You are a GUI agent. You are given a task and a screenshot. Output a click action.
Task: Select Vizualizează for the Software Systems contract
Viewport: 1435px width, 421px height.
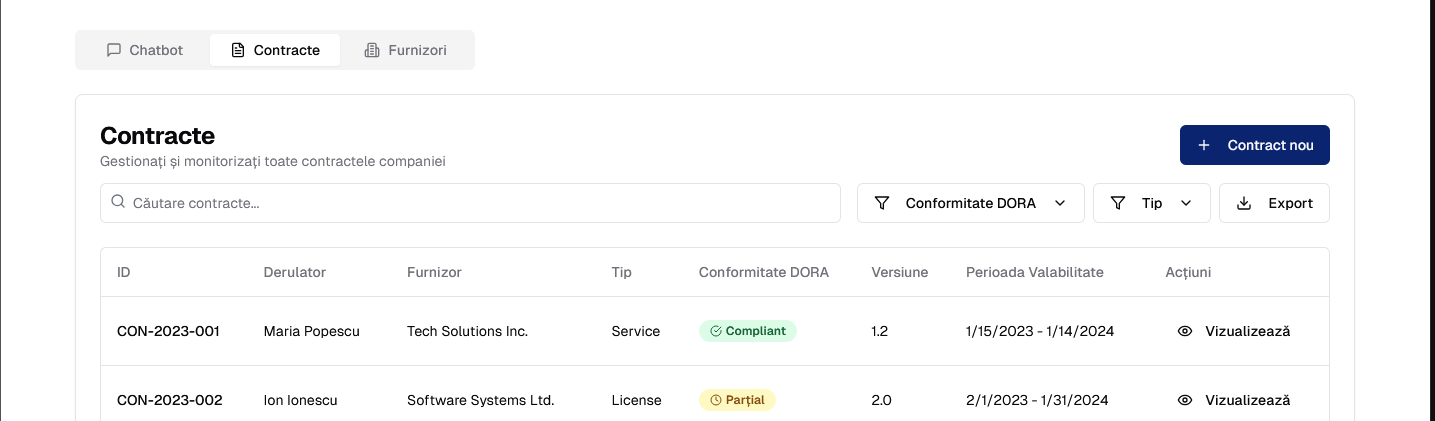(1247, 400)
